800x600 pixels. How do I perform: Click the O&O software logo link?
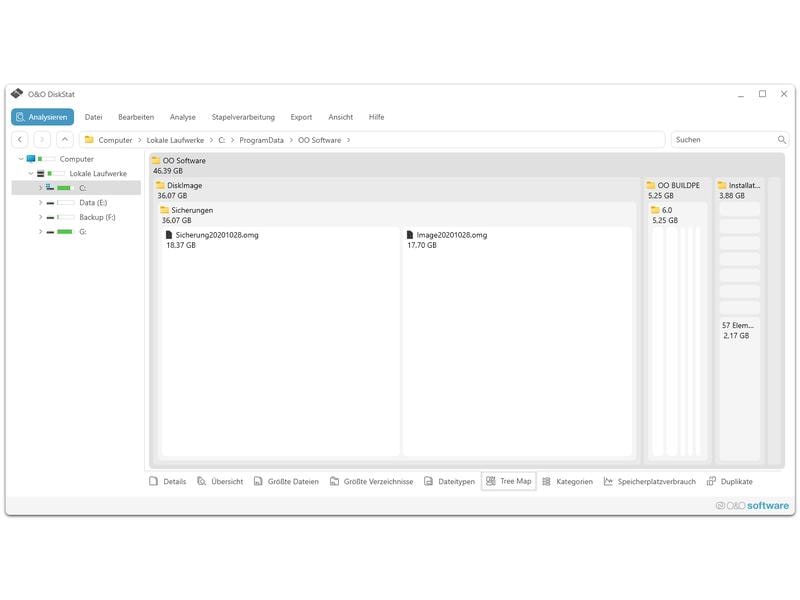pos(752,506)
